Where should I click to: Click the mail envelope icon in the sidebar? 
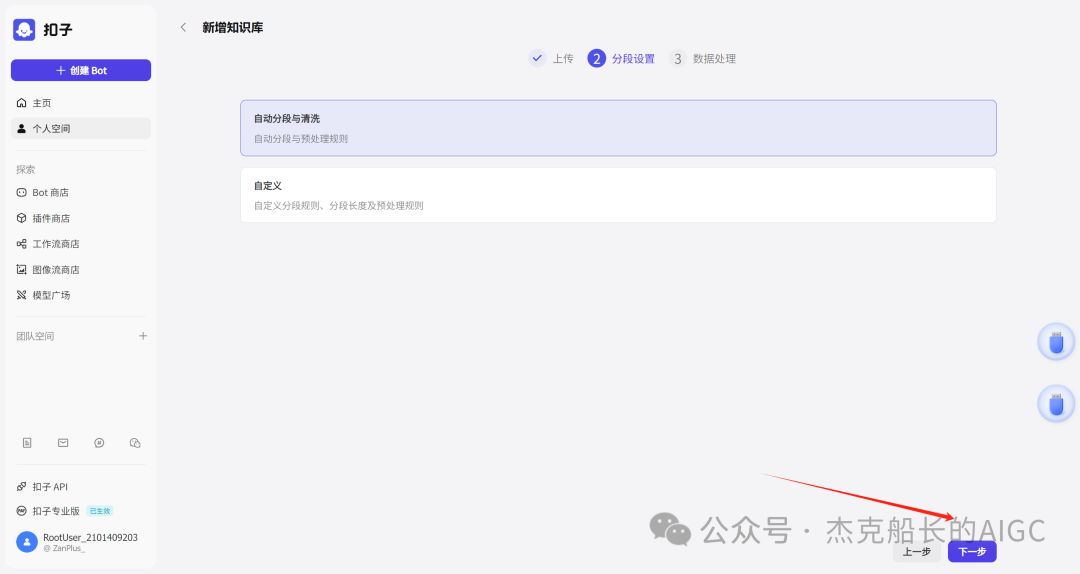click(x=63, y=442)
